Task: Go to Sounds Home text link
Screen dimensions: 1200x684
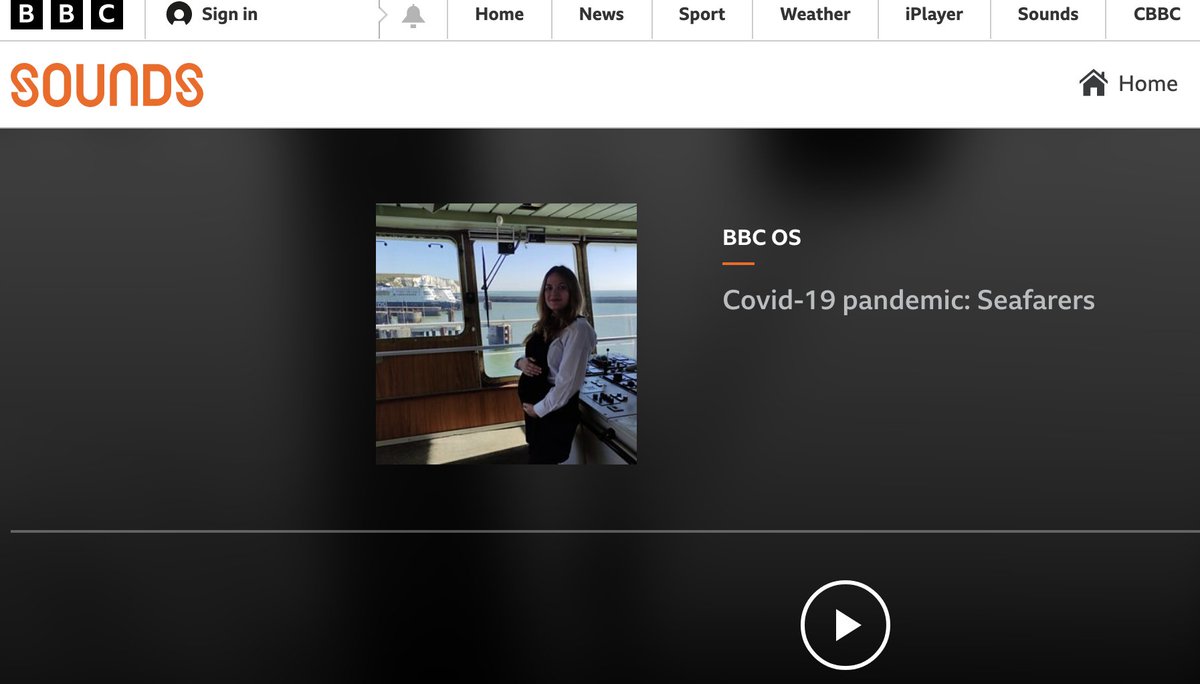Action: tap(1148, 84)
